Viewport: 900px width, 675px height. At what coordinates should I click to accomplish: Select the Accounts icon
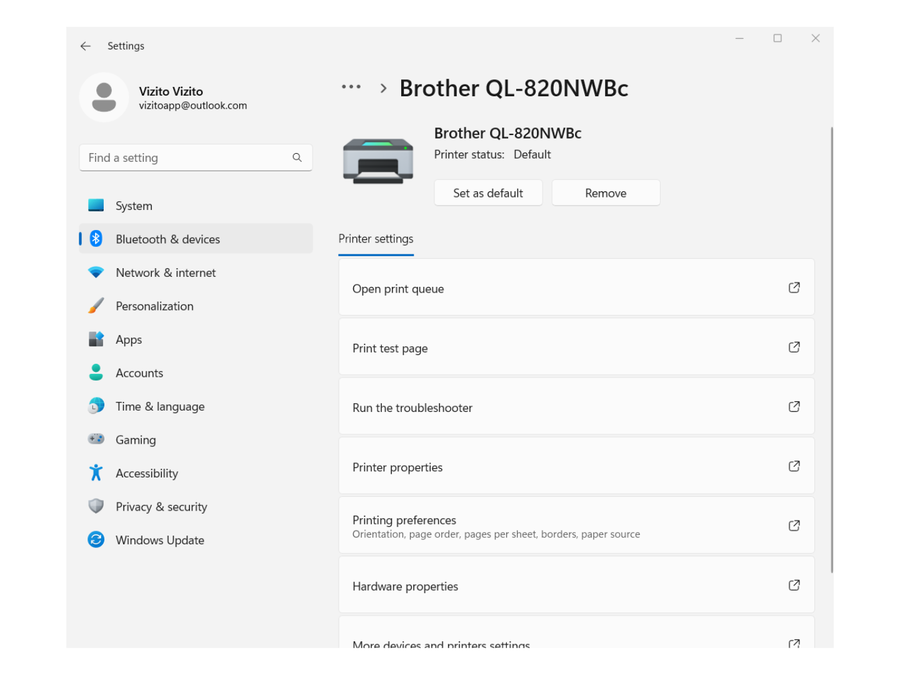(96, 373)
